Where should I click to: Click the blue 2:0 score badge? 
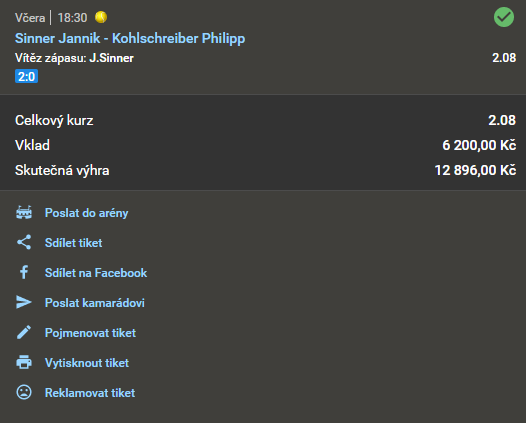[x=27, y=76]
